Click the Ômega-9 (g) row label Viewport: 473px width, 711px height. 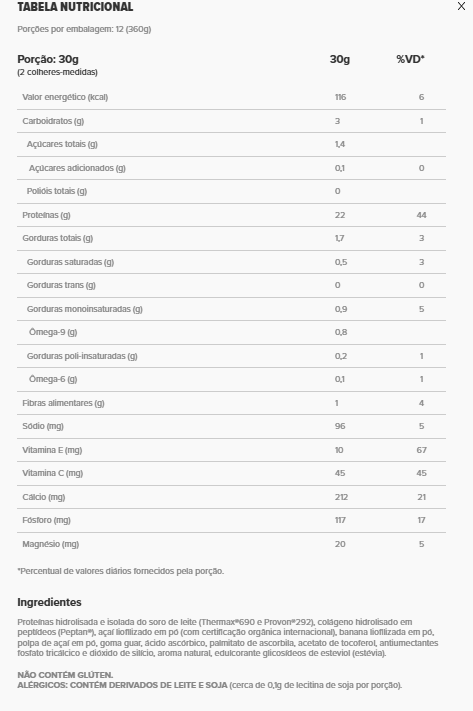click(x=53, y=332)
